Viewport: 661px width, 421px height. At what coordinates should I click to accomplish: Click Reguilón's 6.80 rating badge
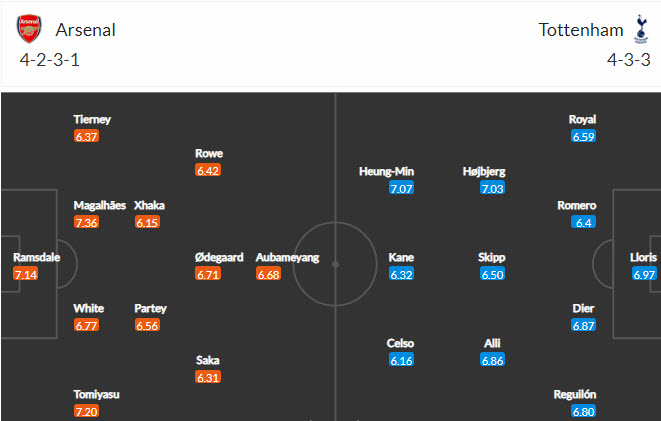coord(583,411)
